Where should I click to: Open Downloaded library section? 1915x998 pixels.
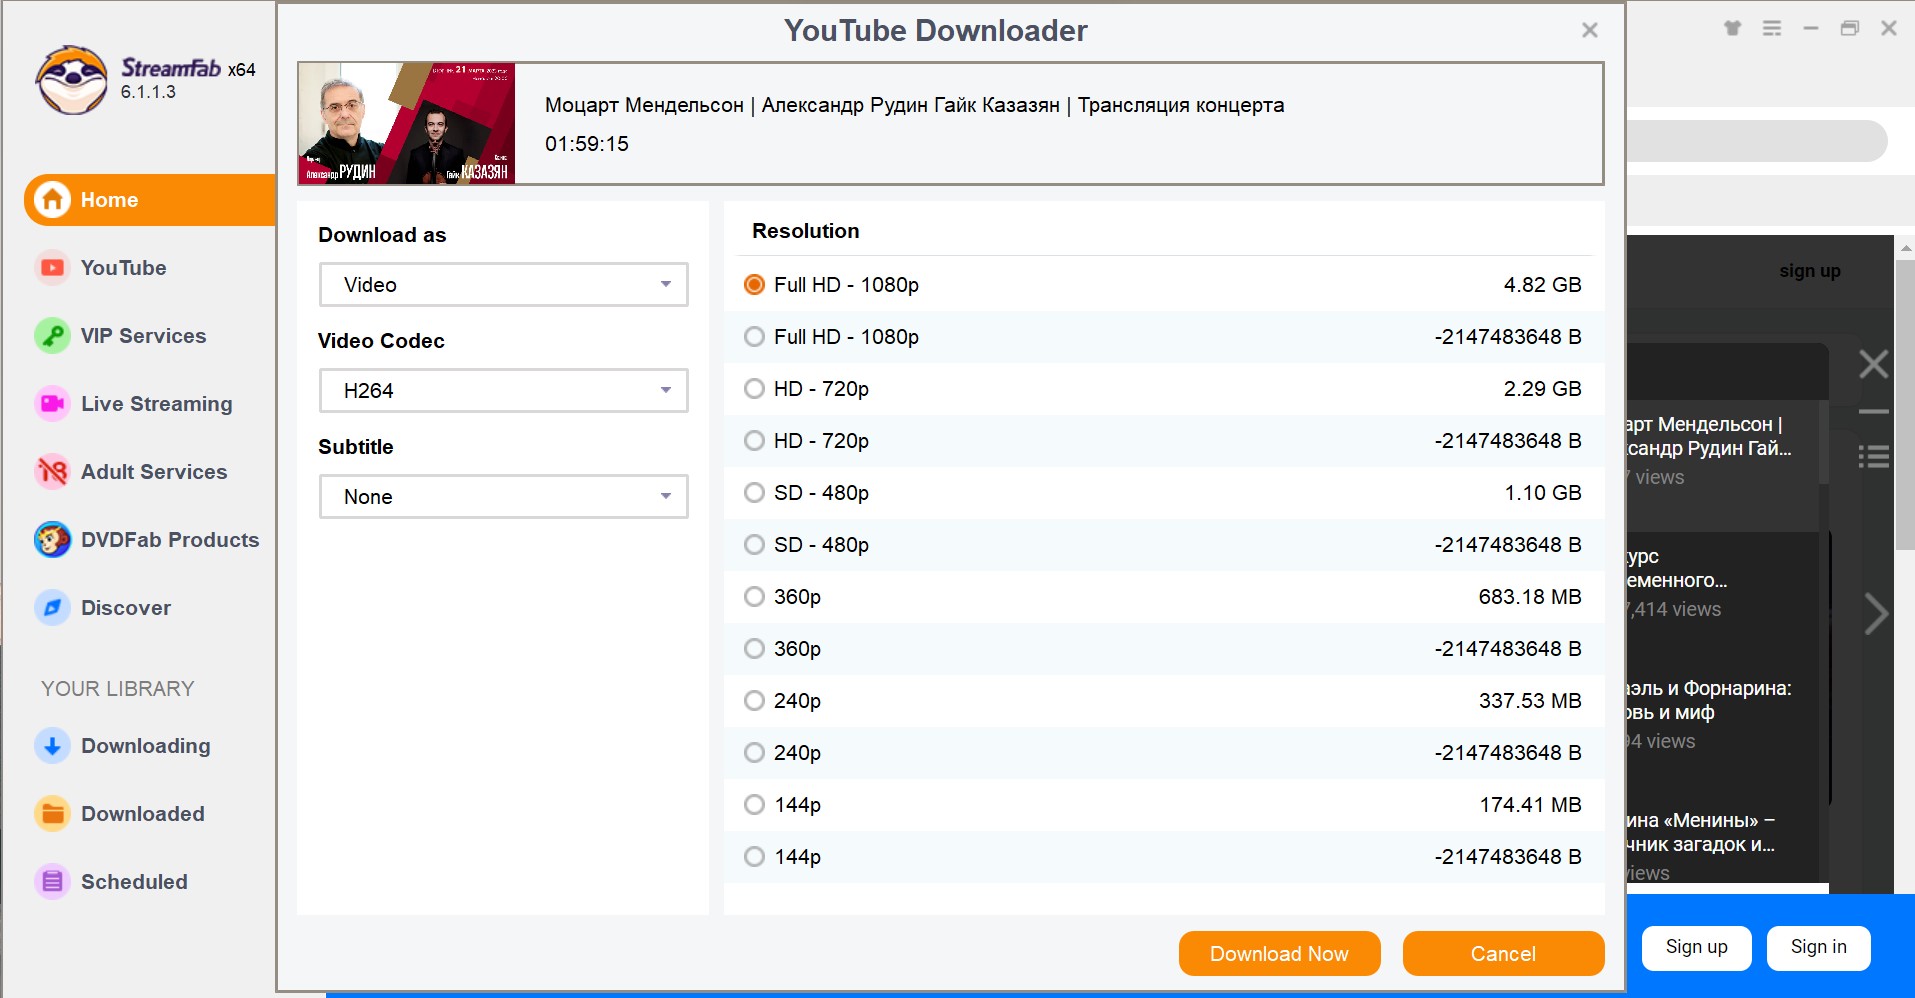tap(143, 814)
